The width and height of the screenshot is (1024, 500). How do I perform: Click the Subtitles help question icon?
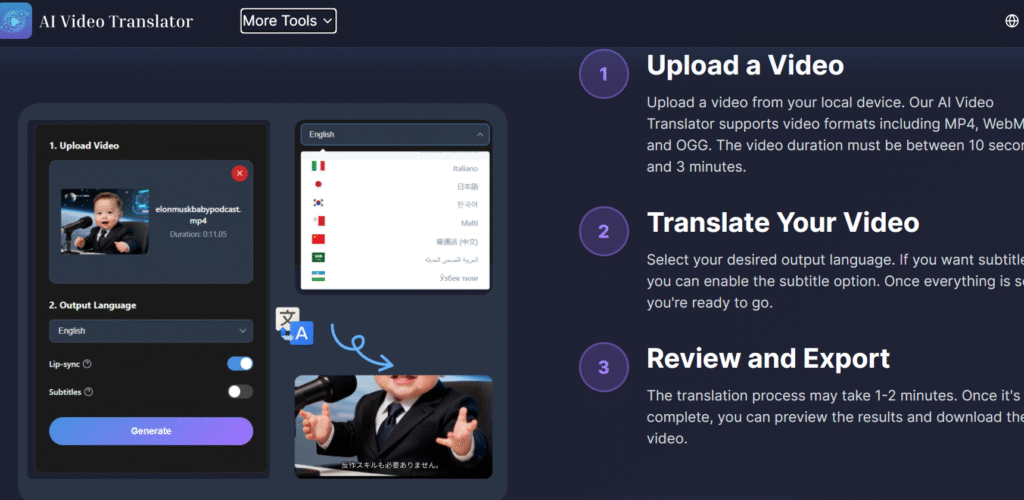tap(89, 392)
